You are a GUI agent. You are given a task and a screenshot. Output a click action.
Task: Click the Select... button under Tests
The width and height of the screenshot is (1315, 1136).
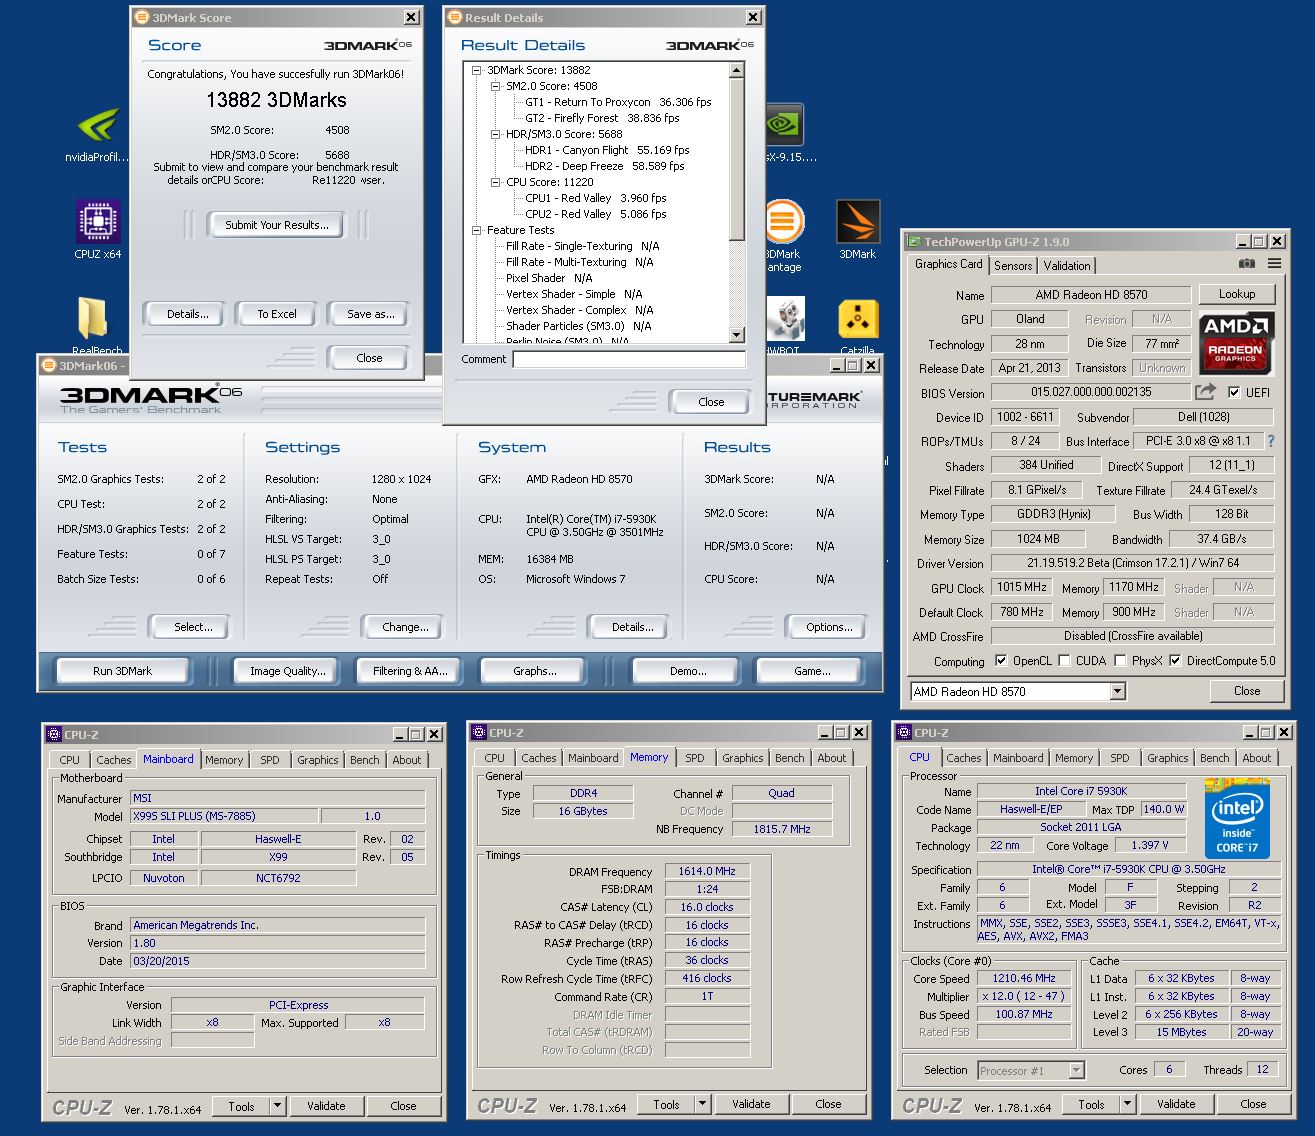tap(193, 627)
